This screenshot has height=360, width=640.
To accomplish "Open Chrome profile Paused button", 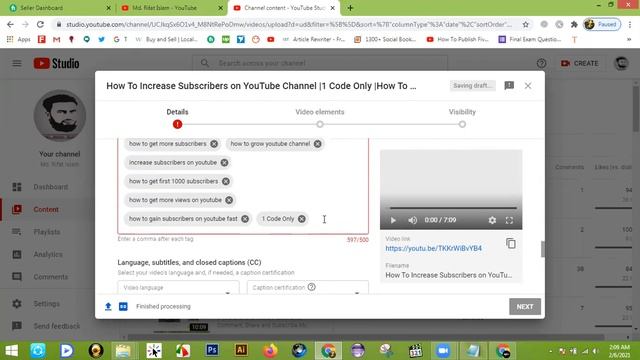I will [x=602, y=24].
